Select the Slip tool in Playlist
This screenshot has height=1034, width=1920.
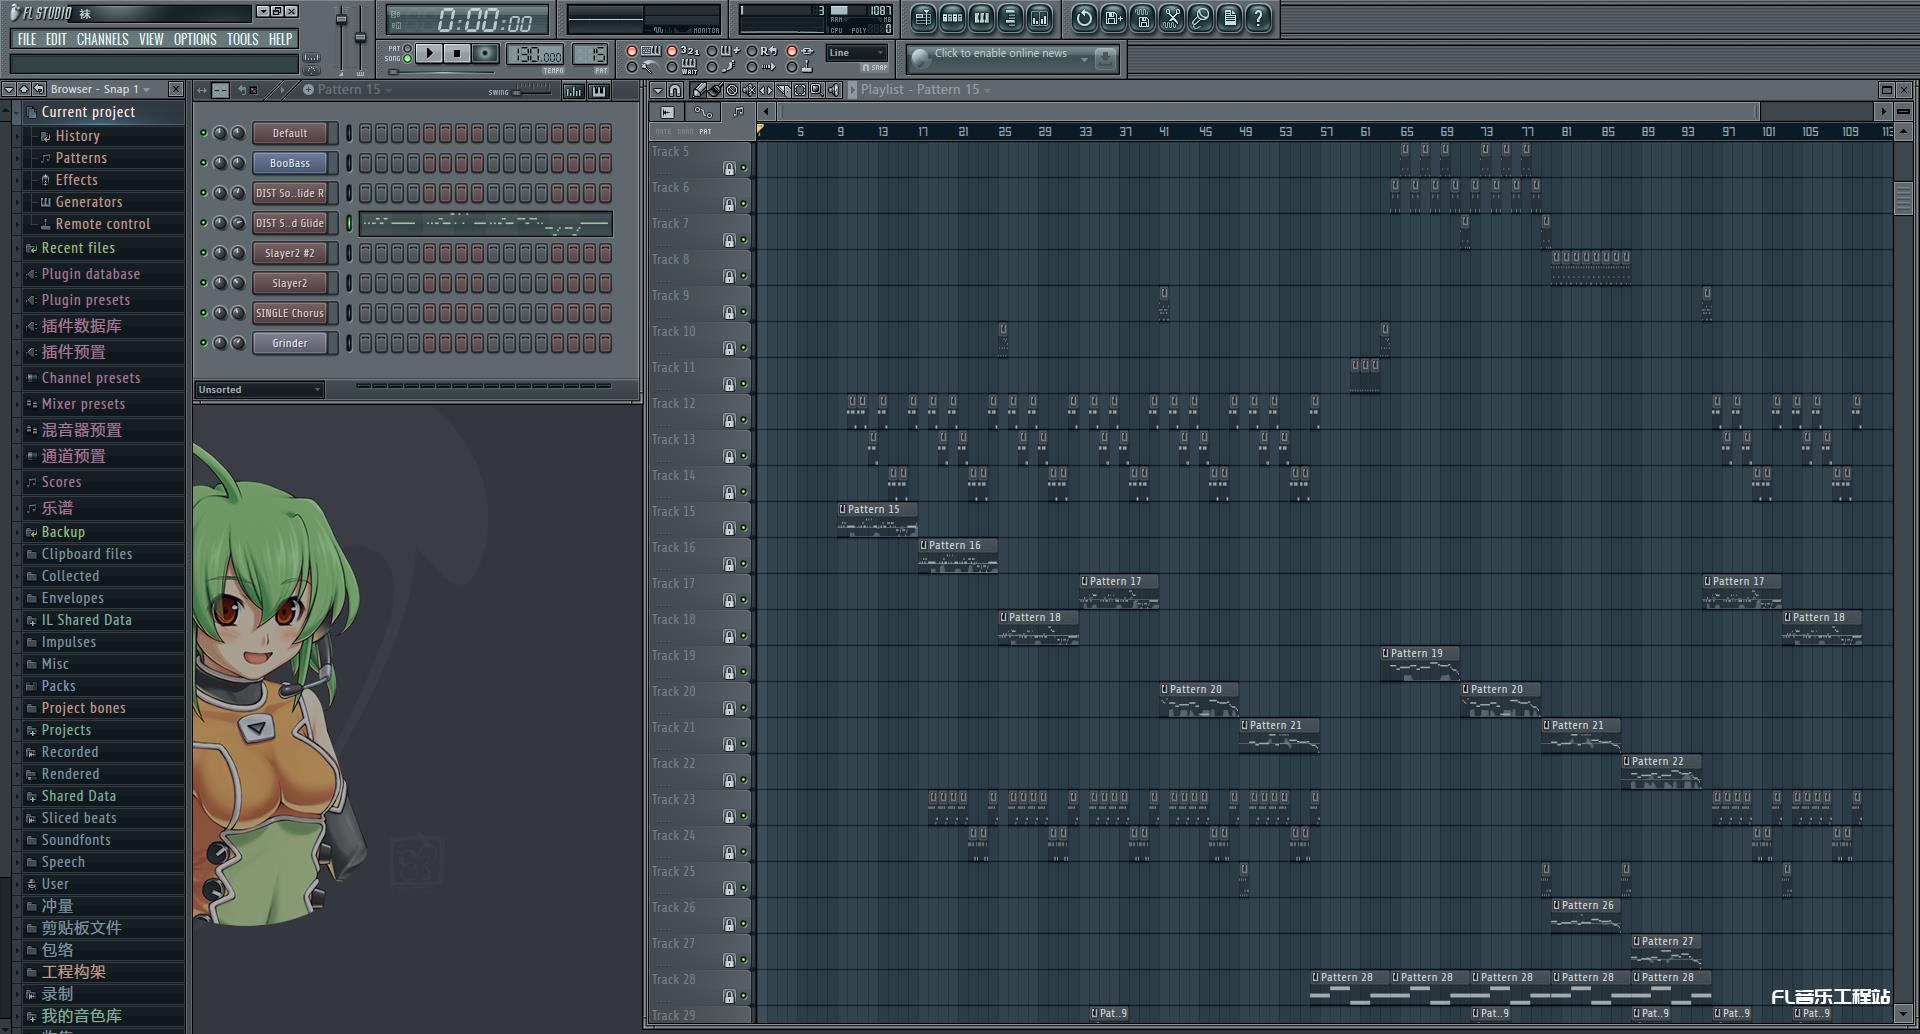click(766, 90)
